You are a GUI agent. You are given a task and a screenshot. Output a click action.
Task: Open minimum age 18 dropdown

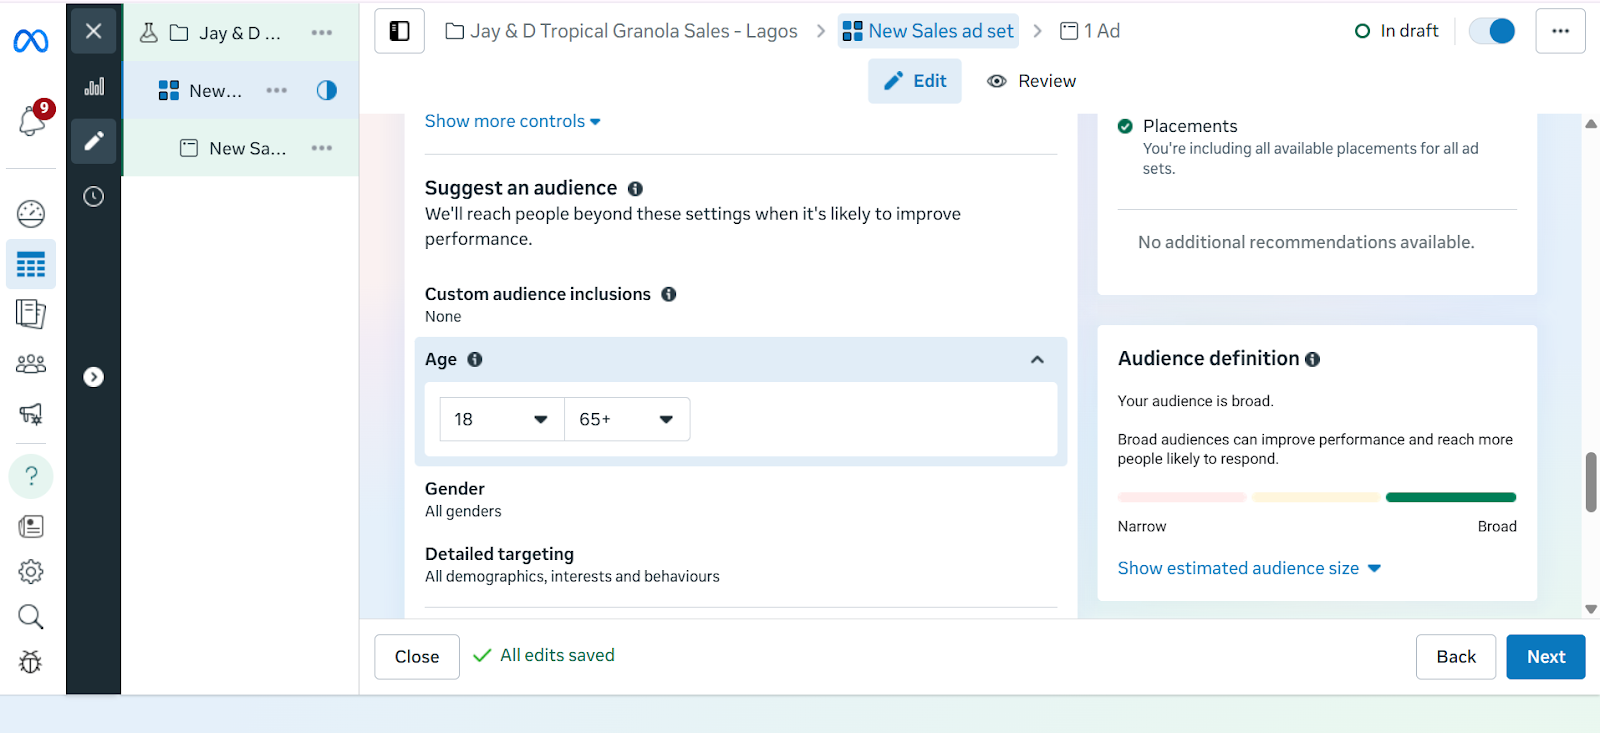[502, 419]
